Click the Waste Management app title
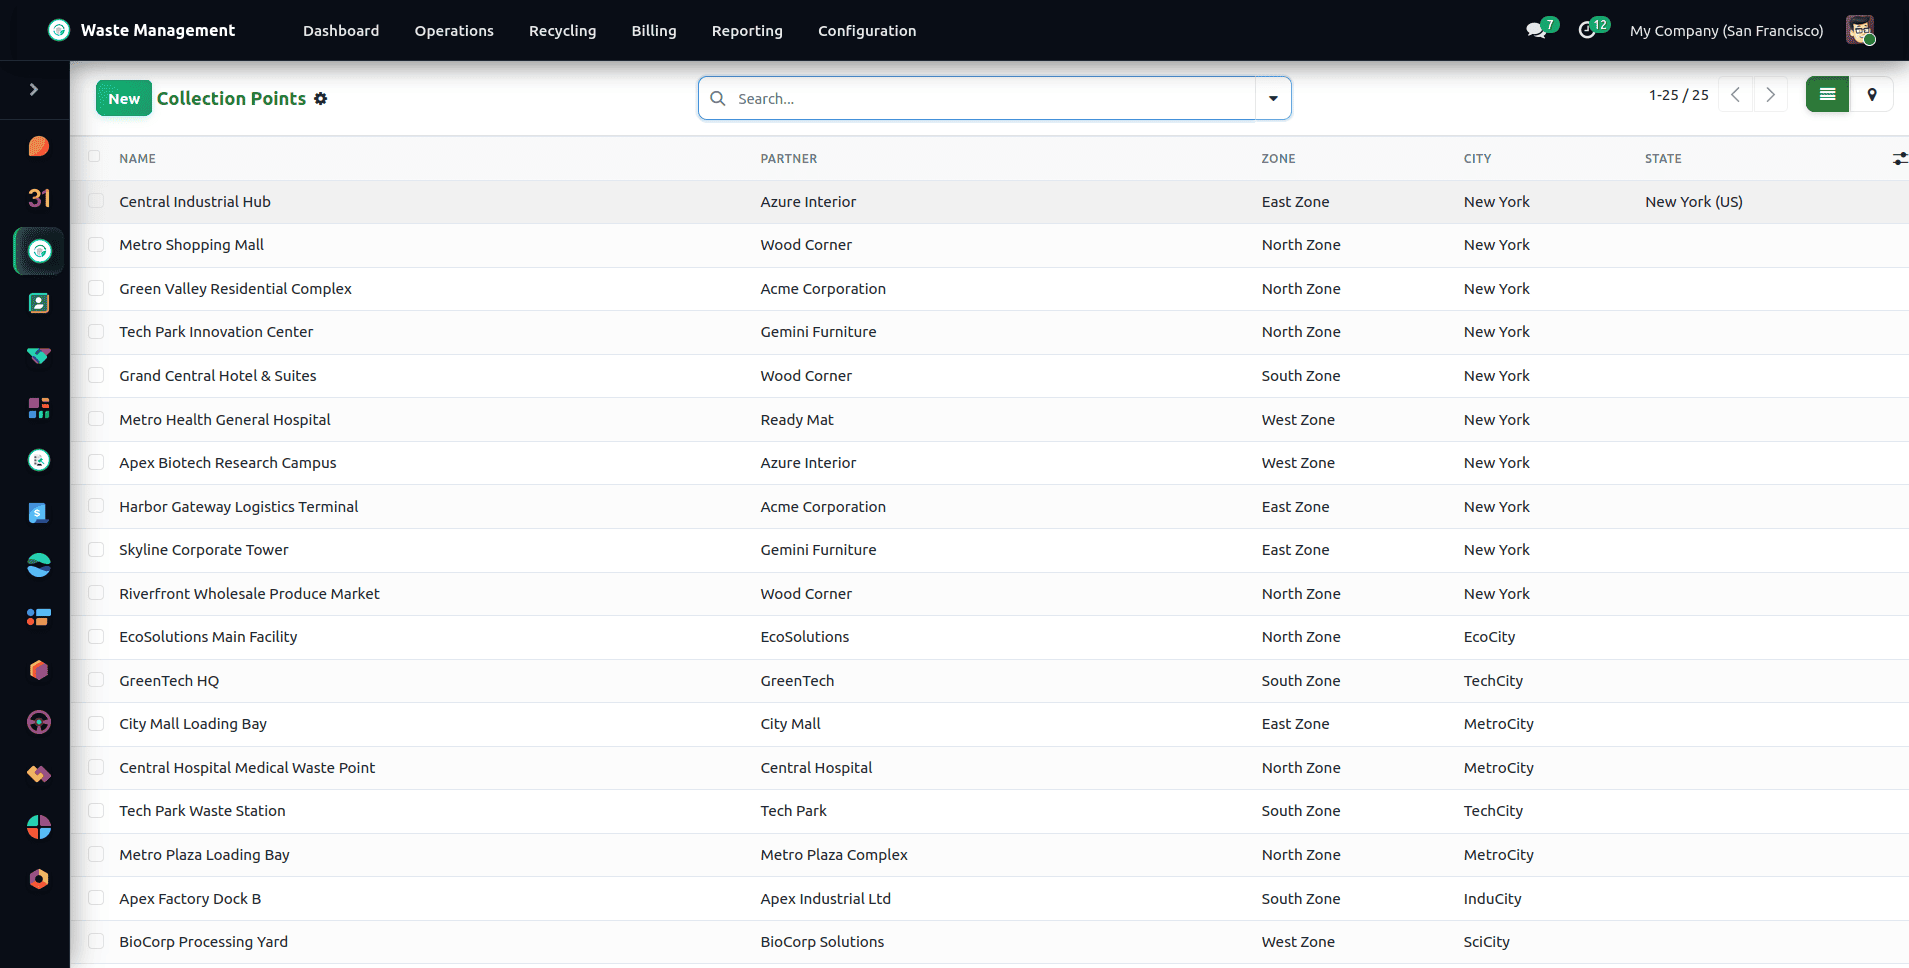 coord(158,30)
